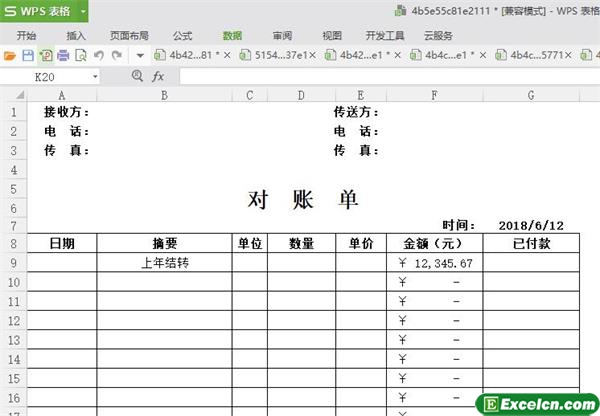Image resolution: width=600 pixels, height=416 pixels.
Task: Switch to document tab 5154...37e1
Action: coord(274,55)
